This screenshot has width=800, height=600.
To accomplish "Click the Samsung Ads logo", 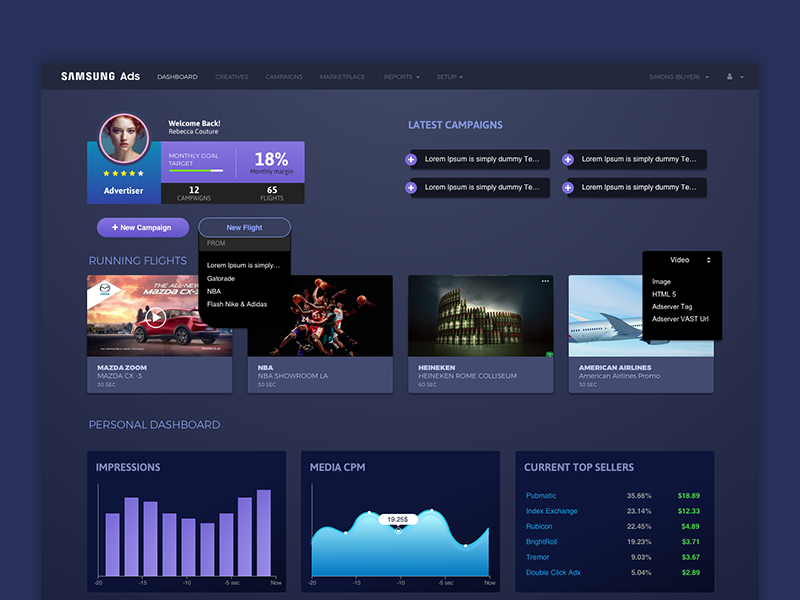I will click(100, 77).
